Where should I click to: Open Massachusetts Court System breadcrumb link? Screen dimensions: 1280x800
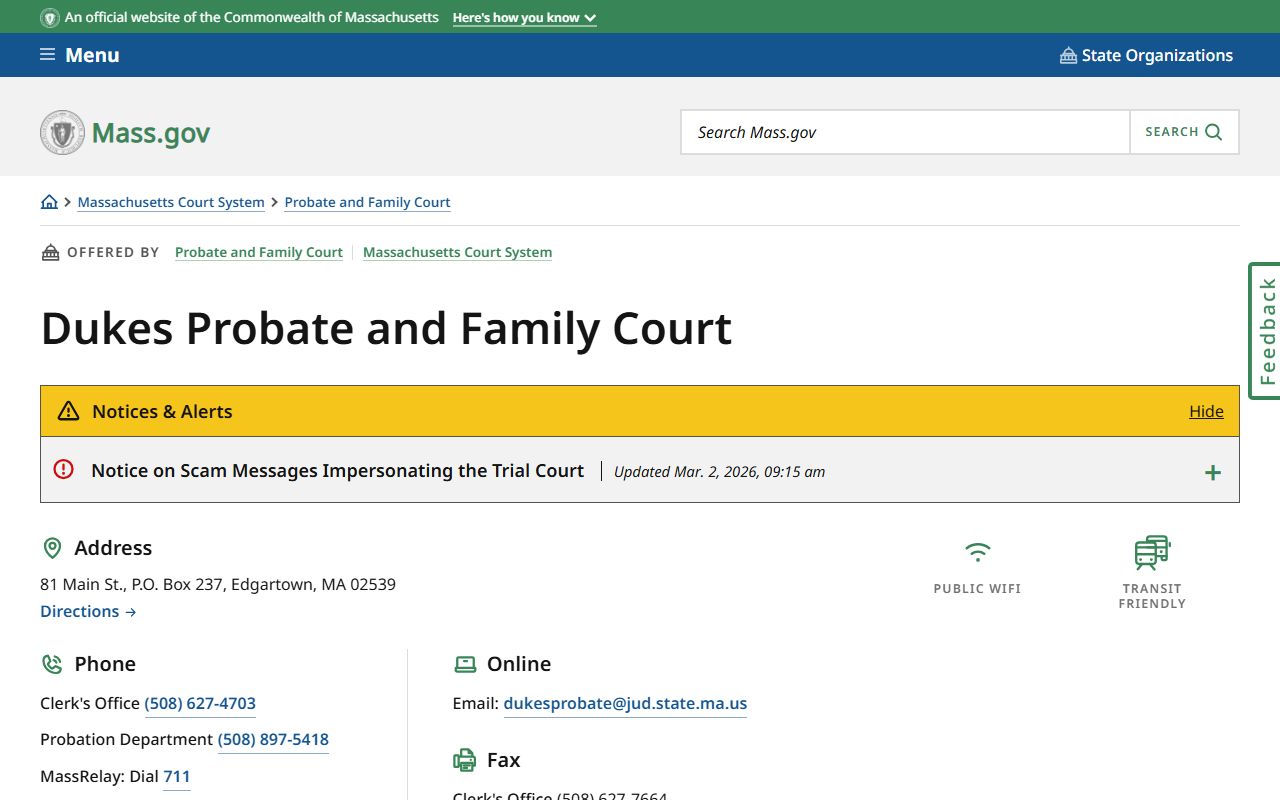pos(171,202)
